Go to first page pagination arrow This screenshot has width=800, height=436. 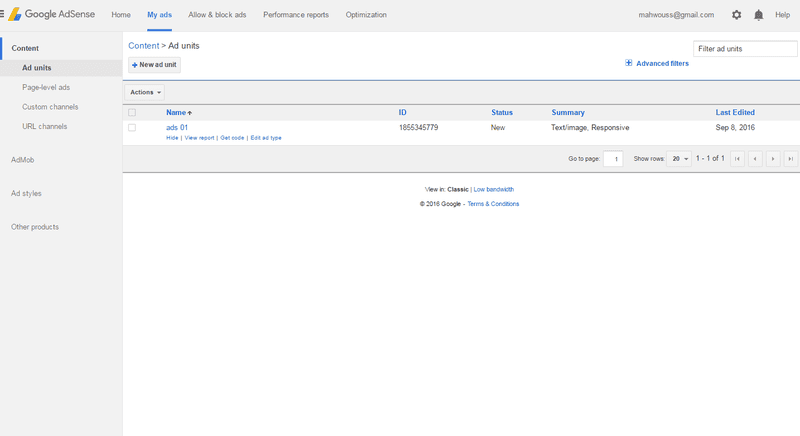pyautogui.click(x=738, y=158)
